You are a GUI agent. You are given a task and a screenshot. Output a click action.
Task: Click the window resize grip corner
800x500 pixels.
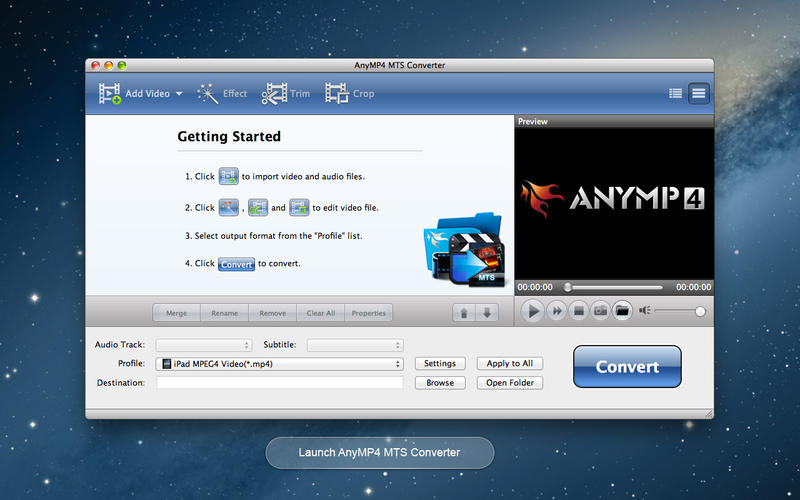click(708, 413)
